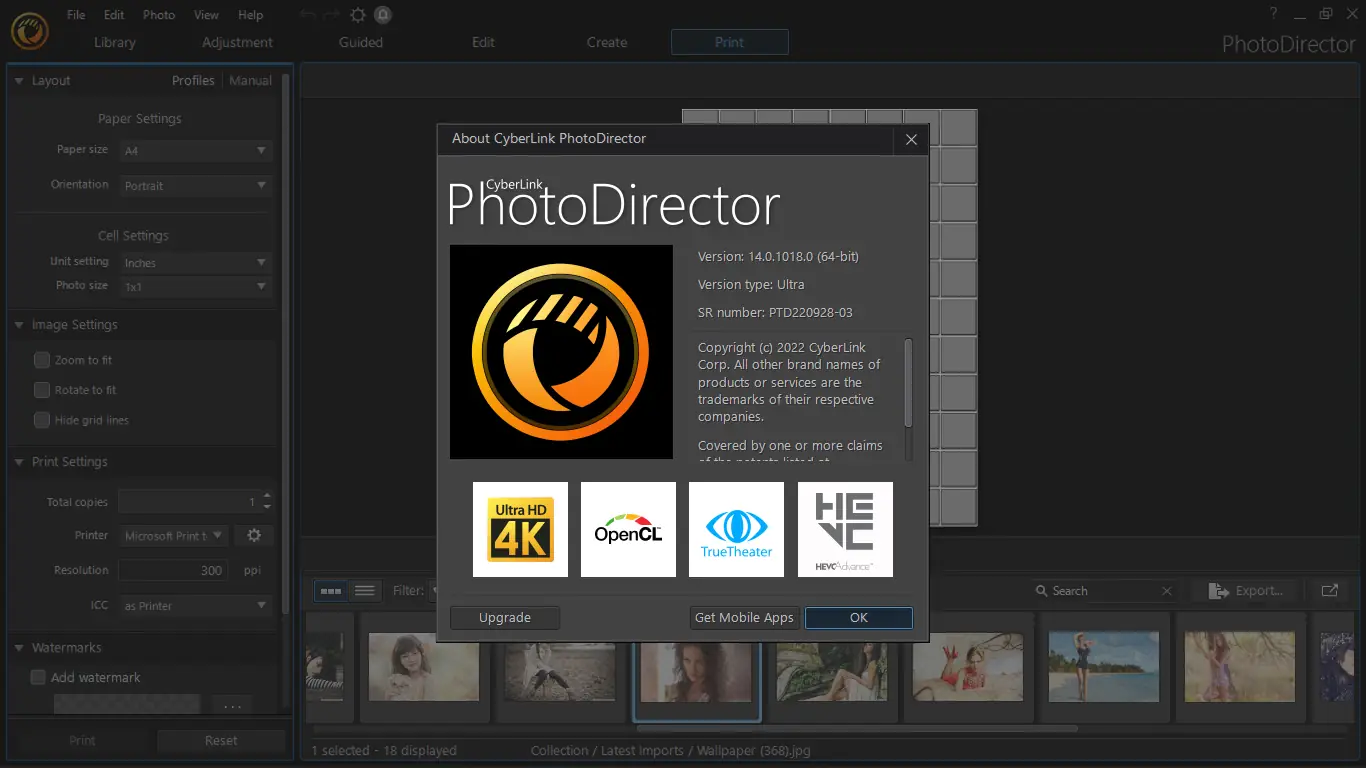Click the TrueTheater logo in the About dialog
Screen dimensions: 1366x768
(x=736, y=529)
